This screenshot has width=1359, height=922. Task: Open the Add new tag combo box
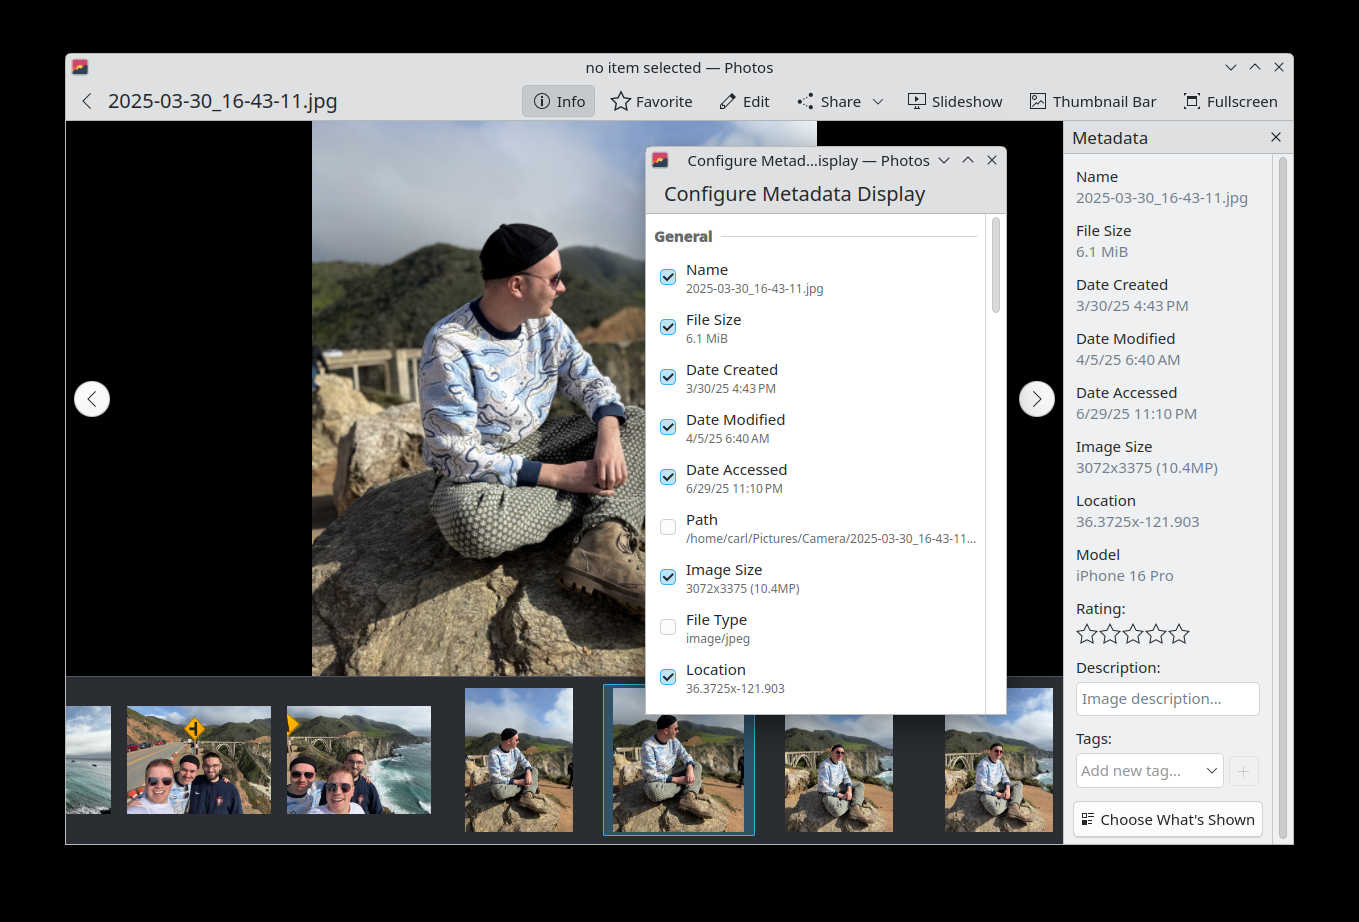click(1150, 771)
